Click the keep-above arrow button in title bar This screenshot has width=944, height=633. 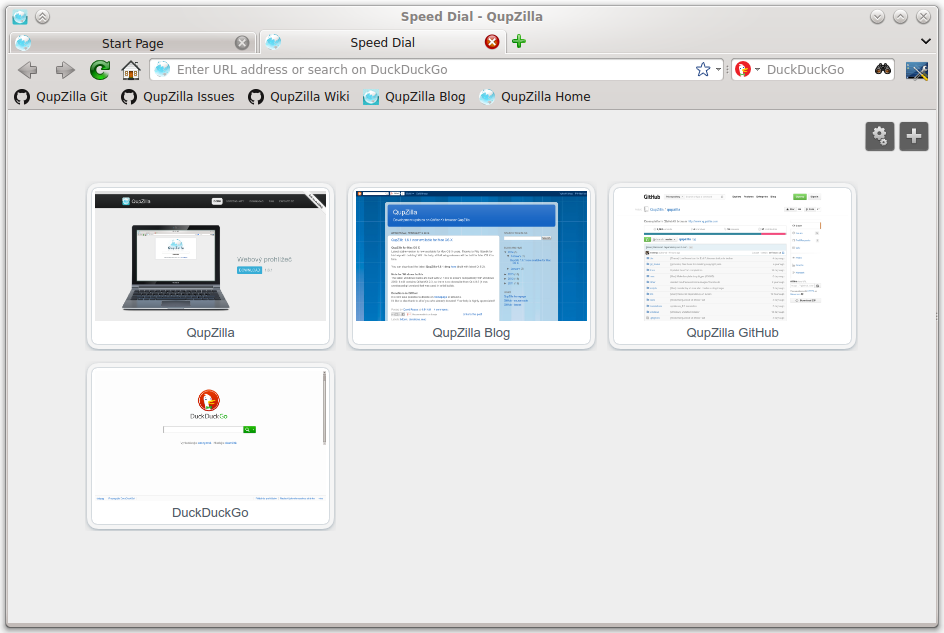click(x=42, y=17)
